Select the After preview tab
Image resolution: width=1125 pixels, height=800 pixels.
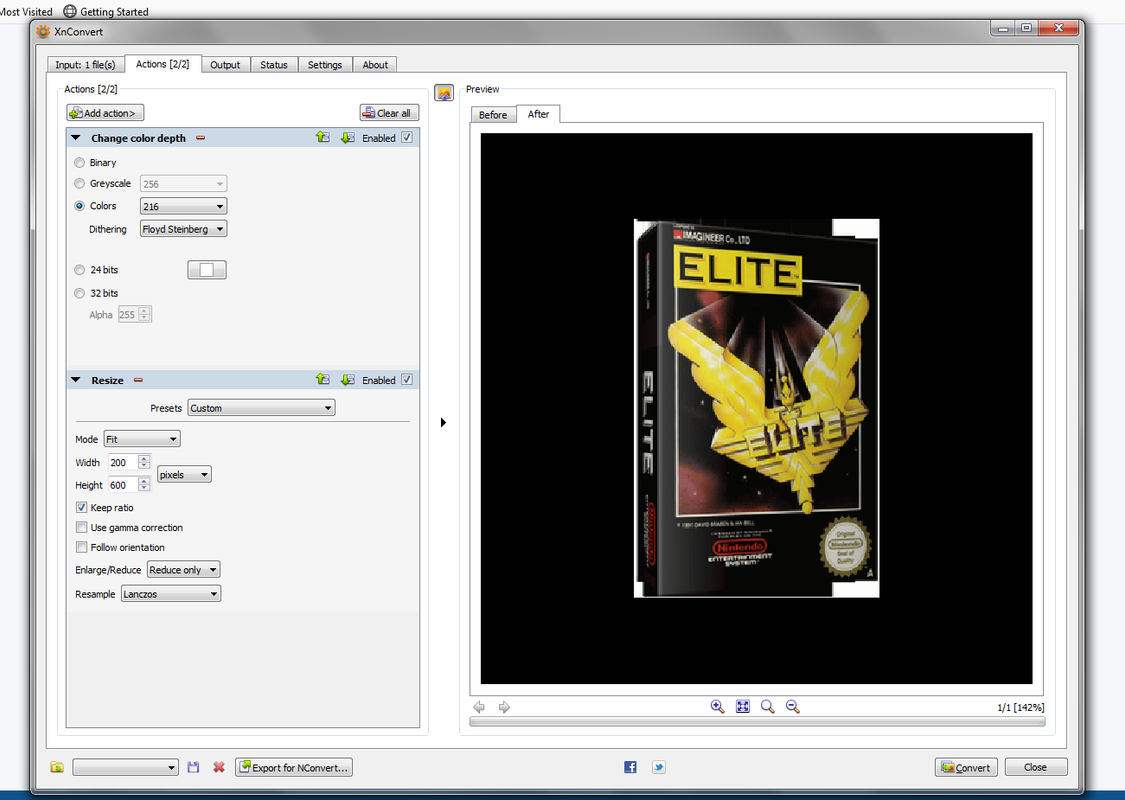click(538, 114)
